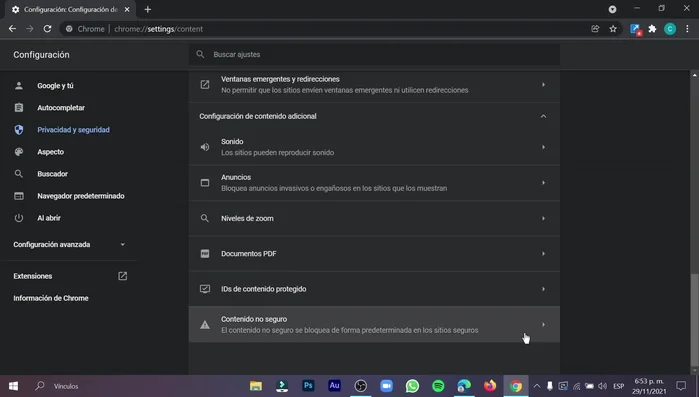699x397 pixels.
Task: Open the share page icon in address bar
Action: pyautogui.click(x=595, y=29)
